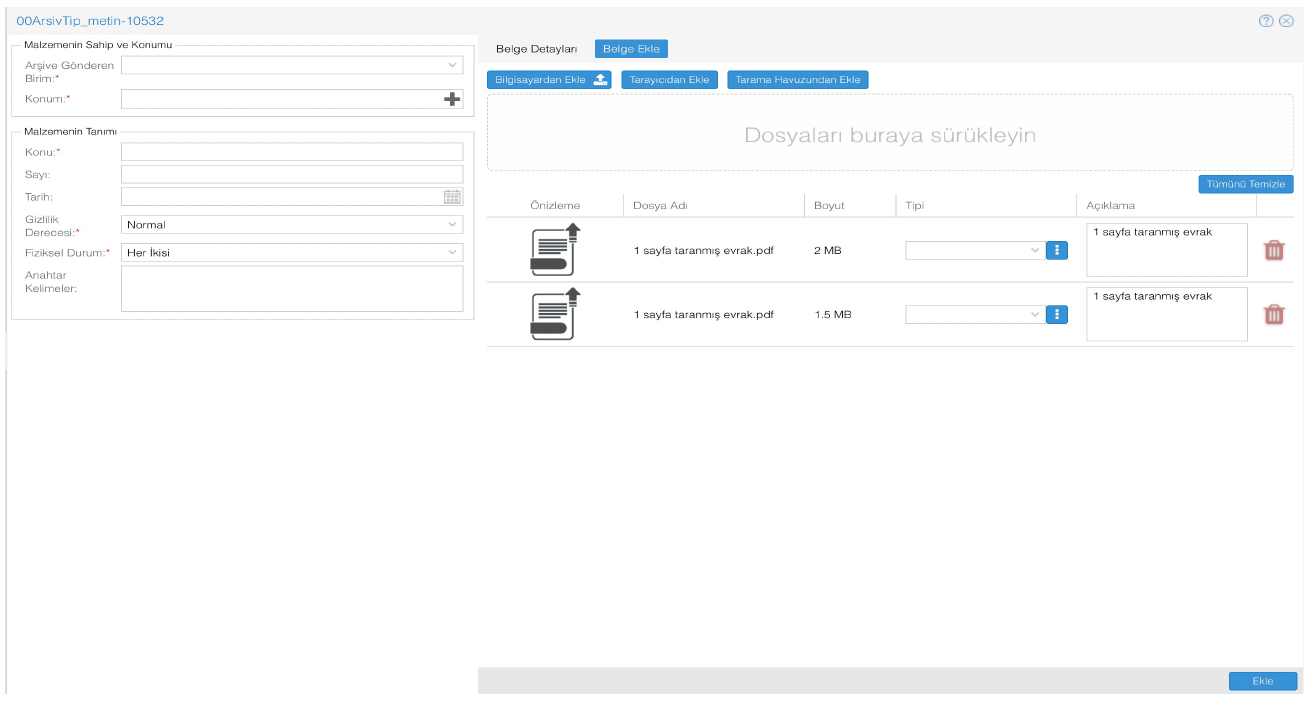Click preview thumbnail of the first document
Viewport: 1310px width, 704px height.
554,249
